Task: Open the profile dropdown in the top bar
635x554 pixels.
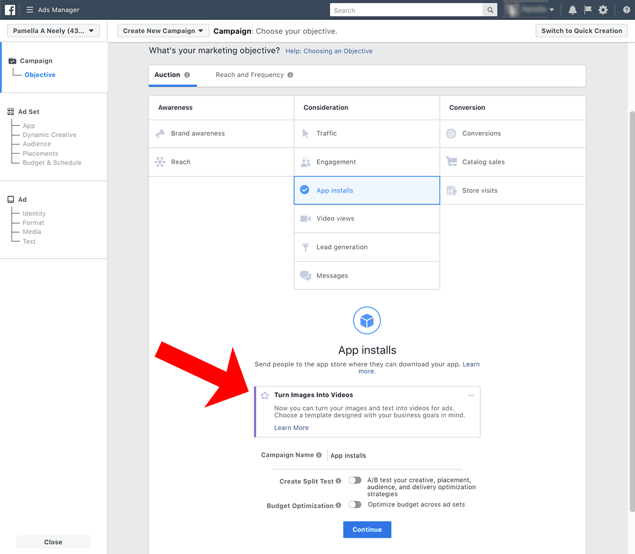Action: [x=530, y=10]
